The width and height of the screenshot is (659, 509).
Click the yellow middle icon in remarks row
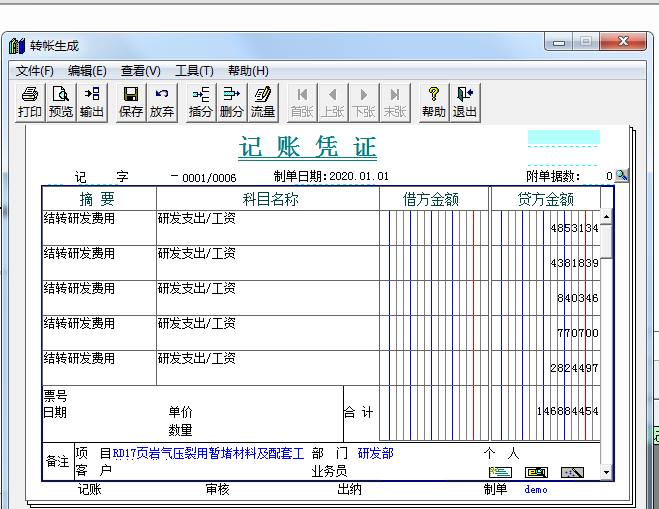click(536, 472)
